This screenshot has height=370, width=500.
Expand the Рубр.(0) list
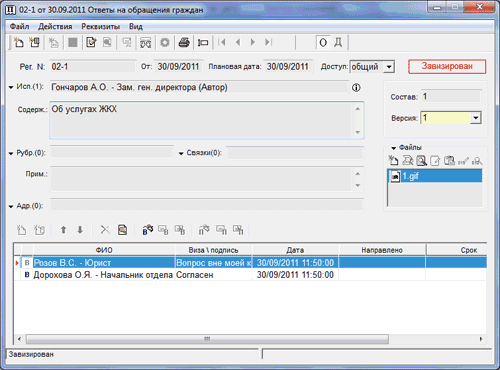click(11, 153)
